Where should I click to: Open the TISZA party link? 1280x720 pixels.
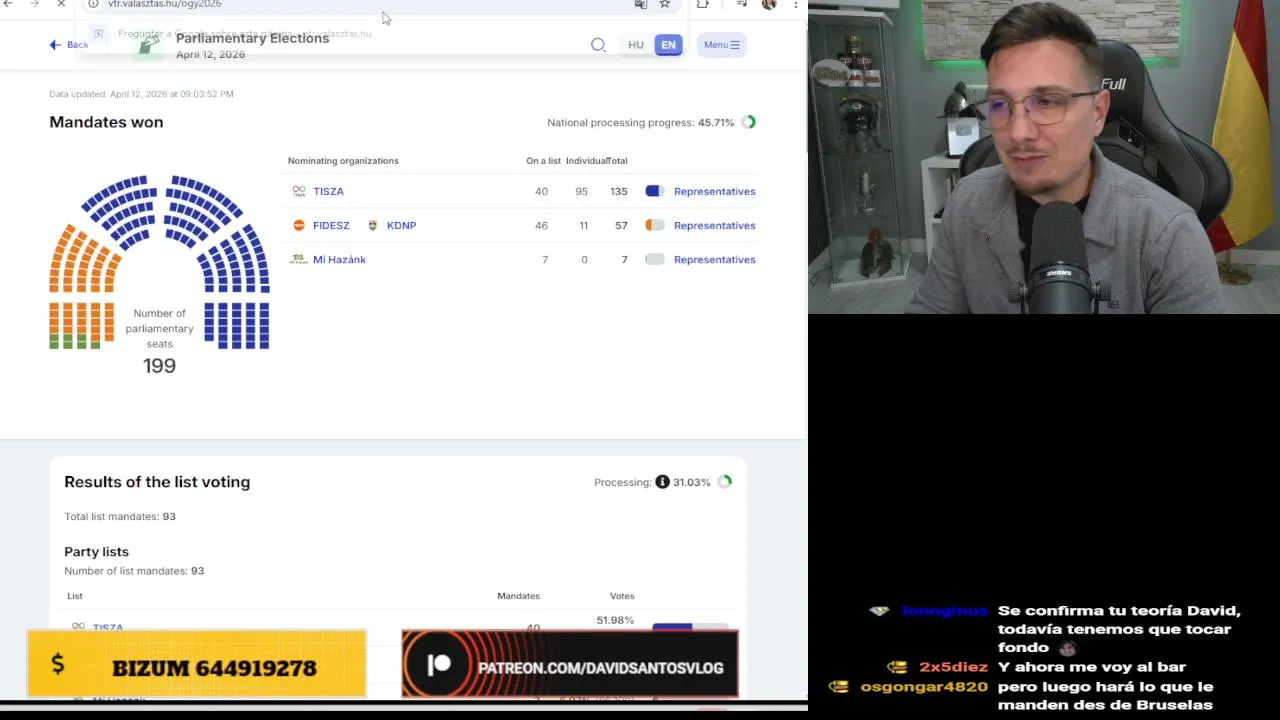pos(328,191)
